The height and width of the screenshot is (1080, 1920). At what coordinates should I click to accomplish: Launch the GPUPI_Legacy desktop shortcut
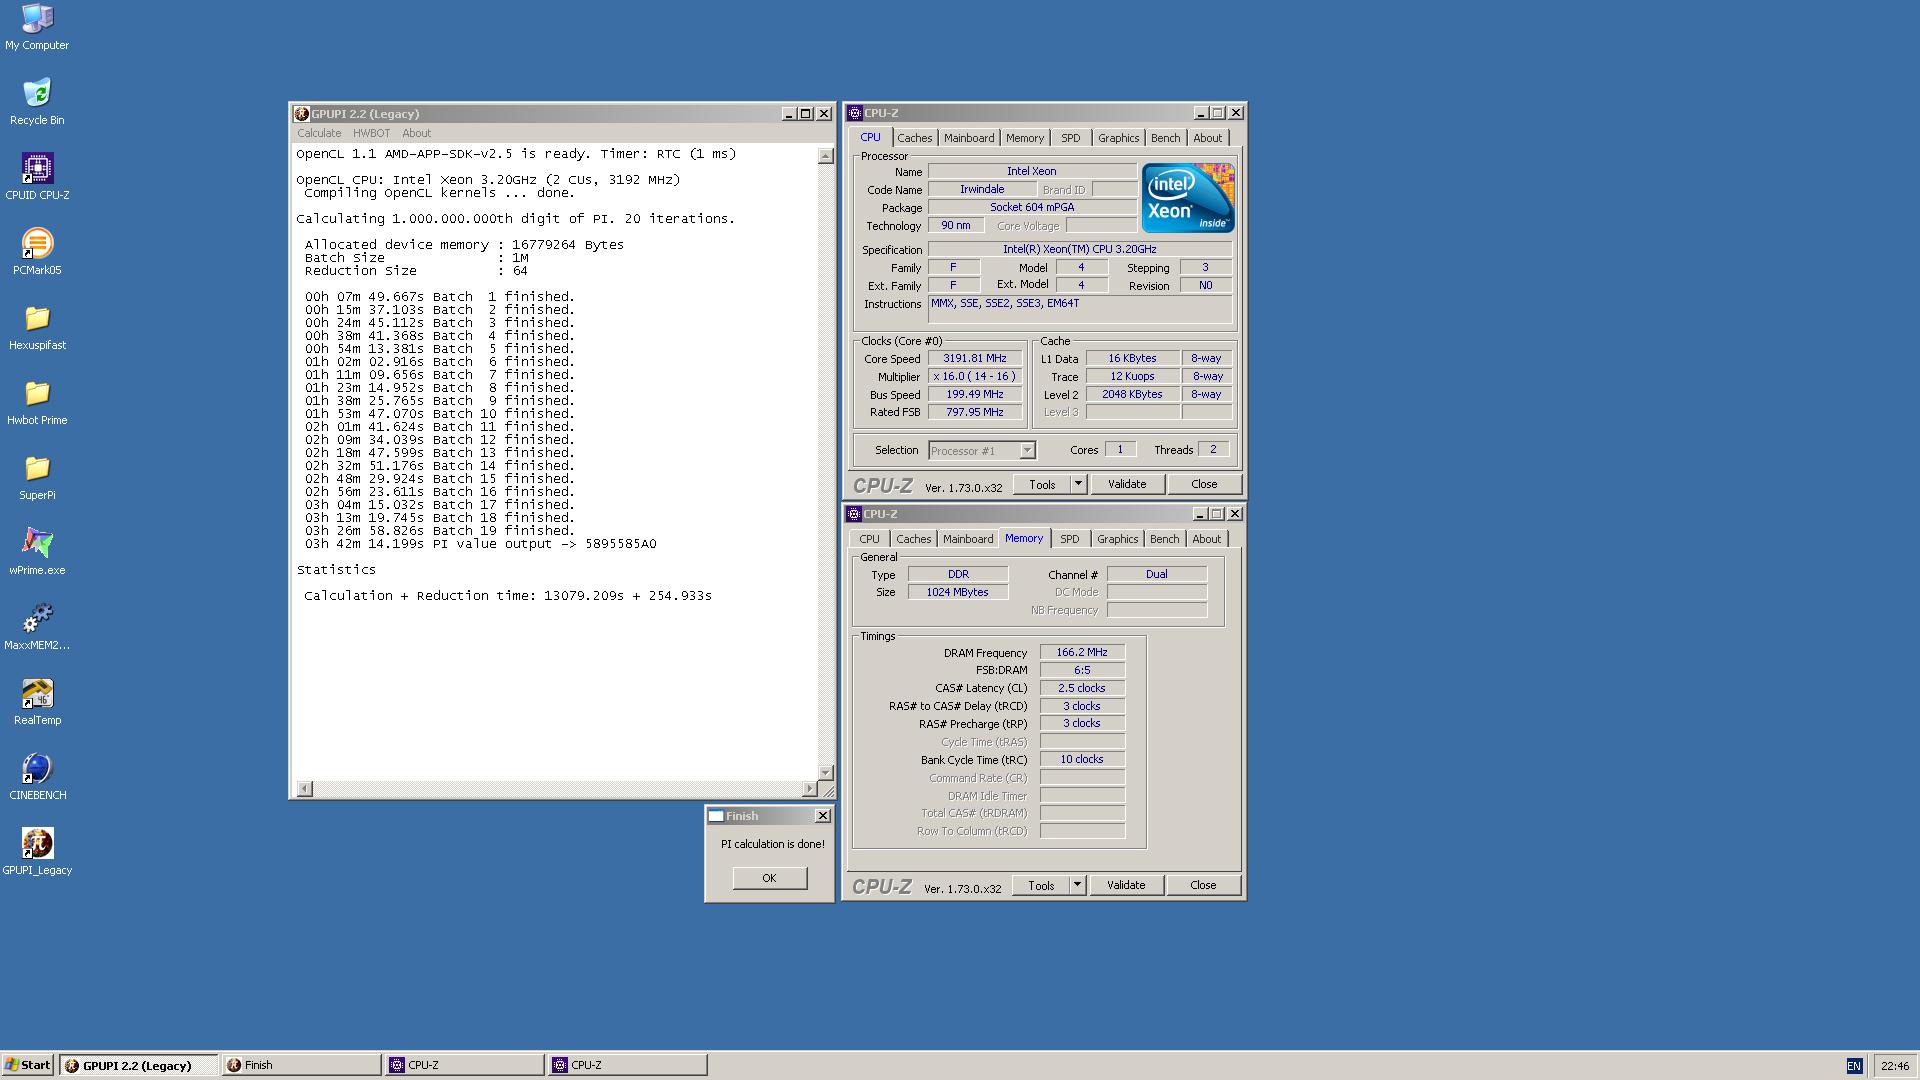pyautogui.click(x=37, y=851)
